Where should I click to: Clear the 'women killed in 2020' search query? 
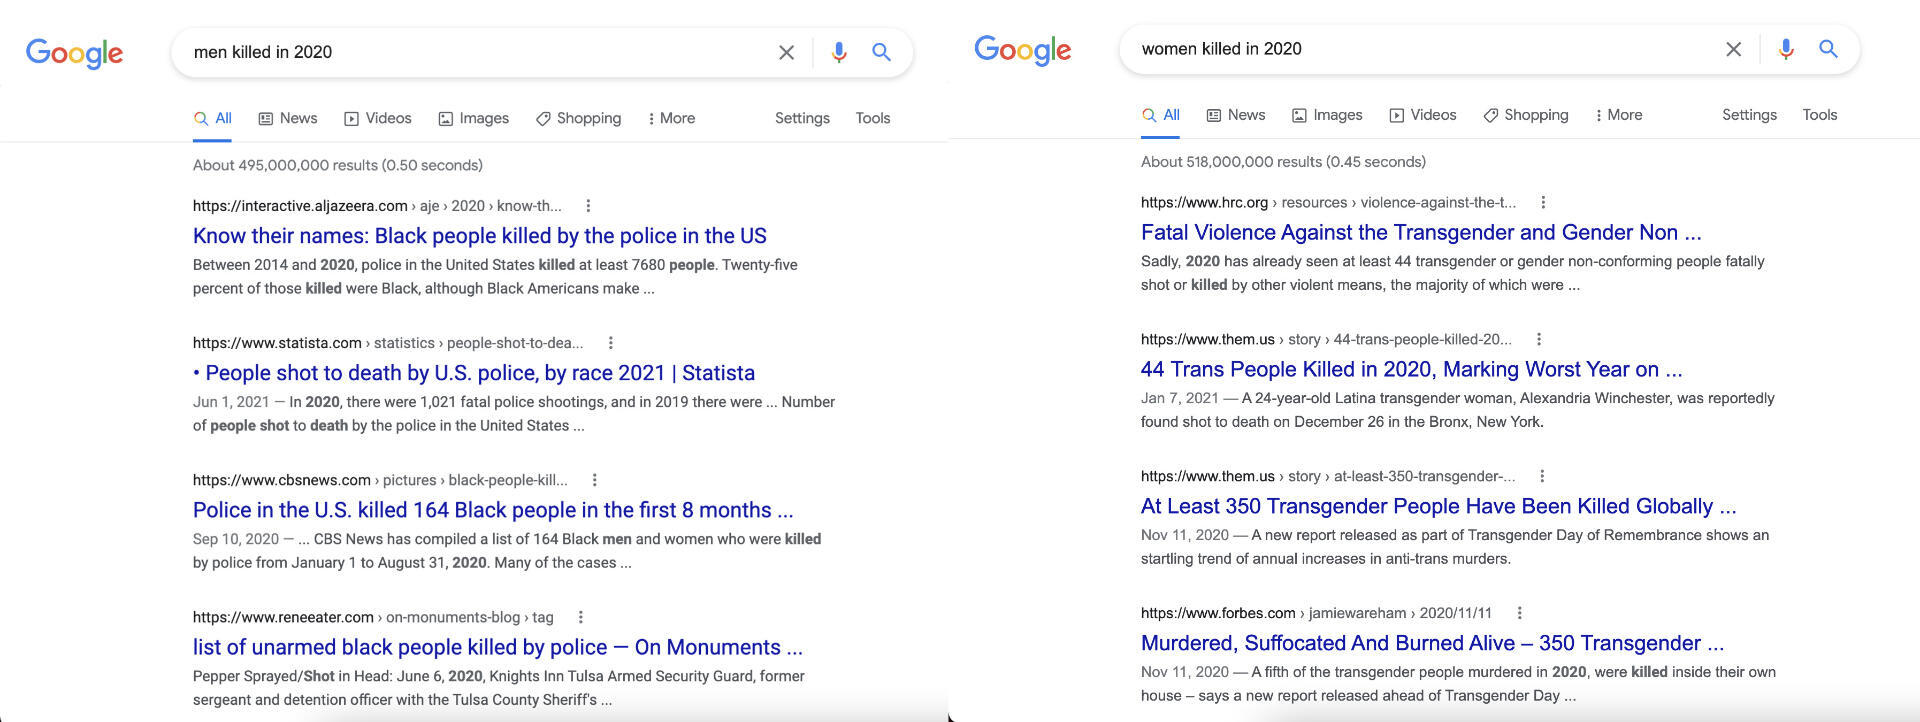click(1734, 49)
